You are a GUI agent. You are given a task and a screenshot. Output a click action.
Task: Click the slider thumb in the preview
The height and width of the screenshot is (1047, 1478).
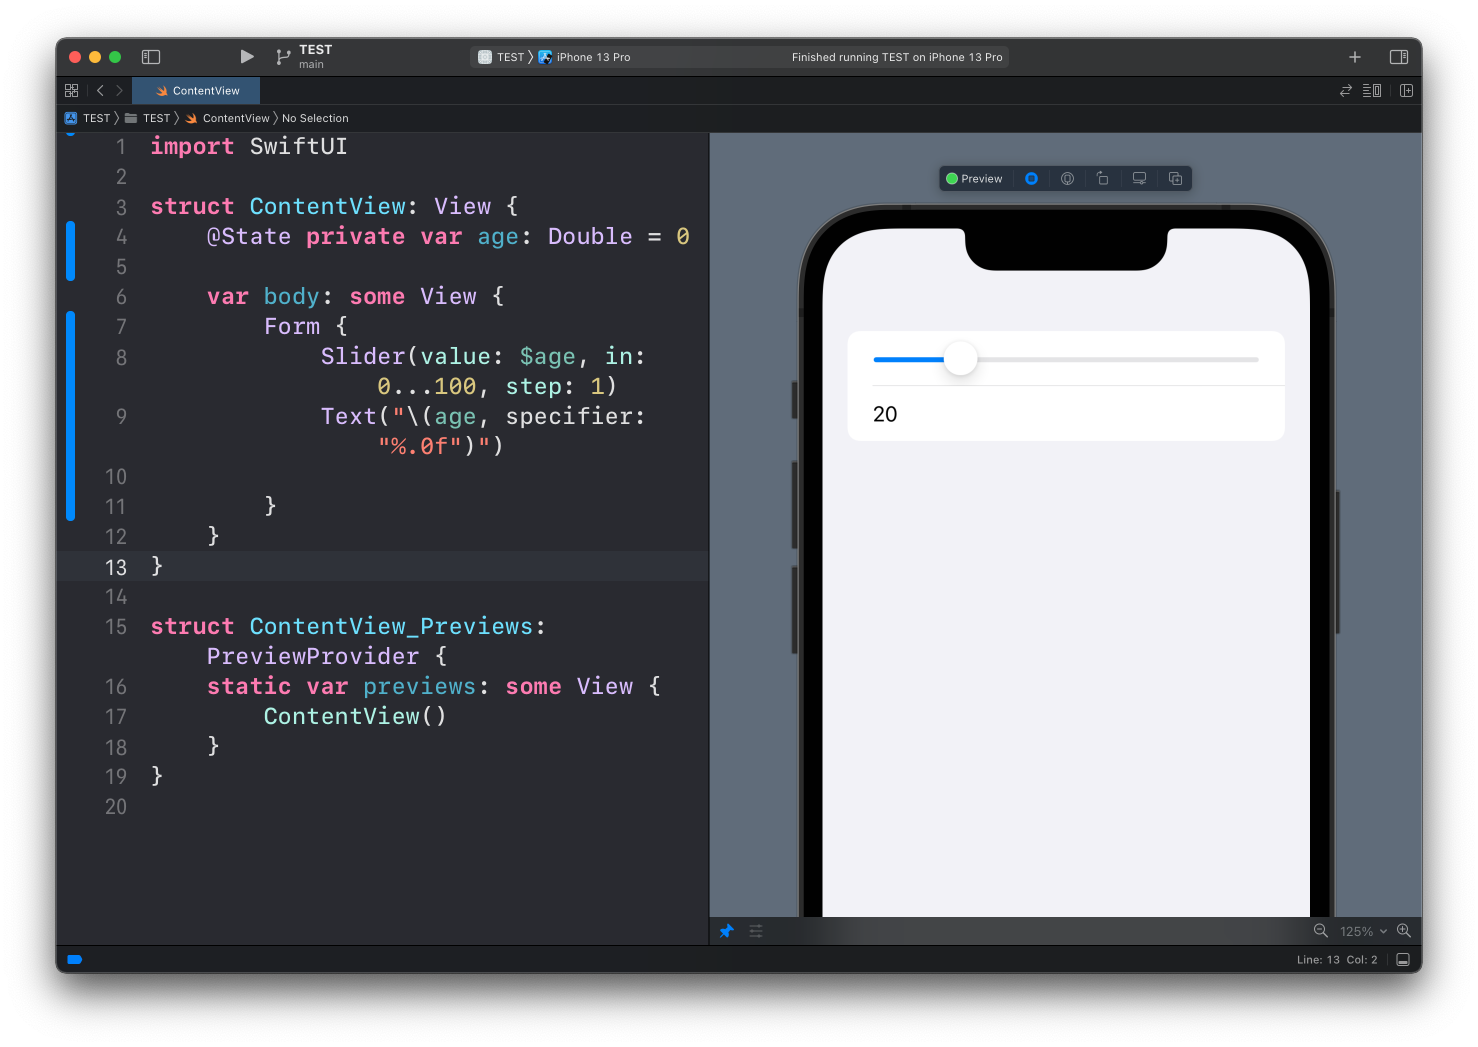pyautogui.click(x=960, y=359)
